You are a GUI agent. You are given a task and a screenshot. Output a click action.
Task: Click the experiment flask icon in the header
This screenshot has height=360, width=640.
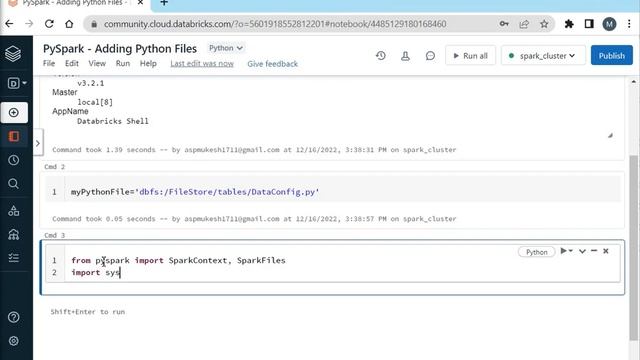tap(405, 56)
